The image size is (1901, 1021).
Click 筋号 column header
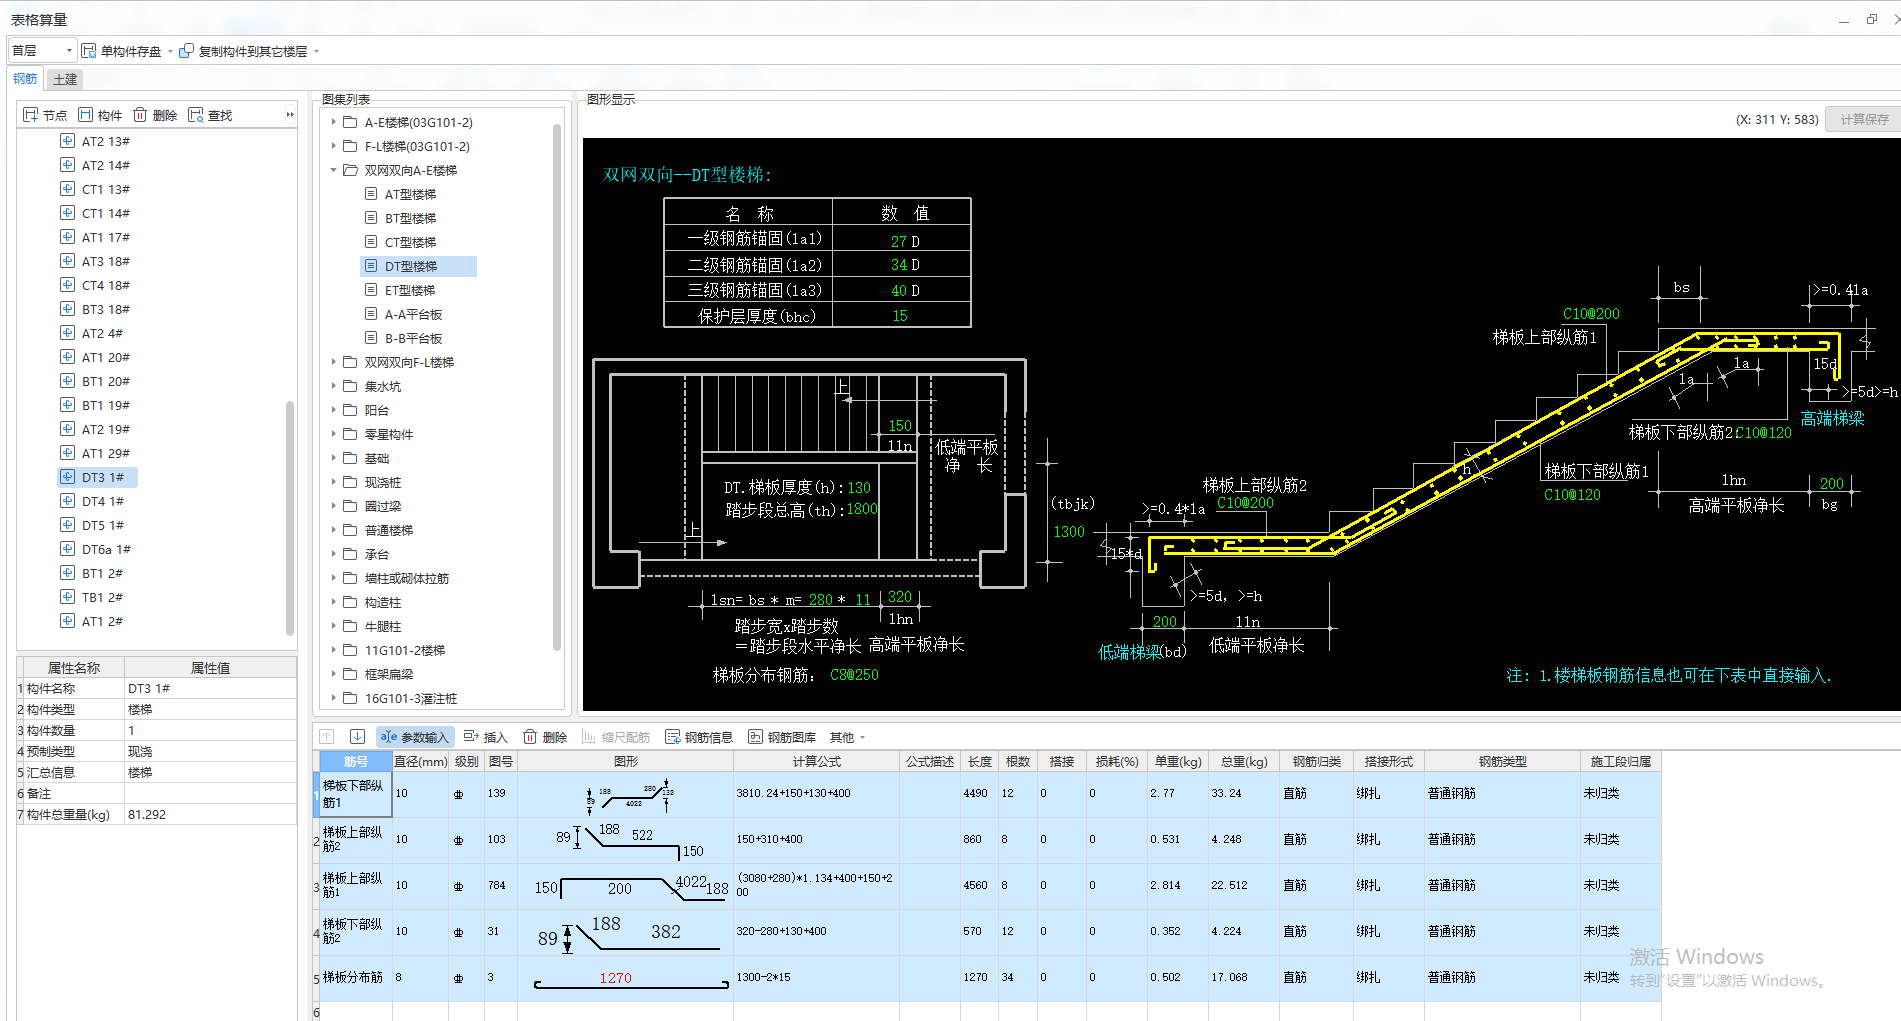click(355, 761)
